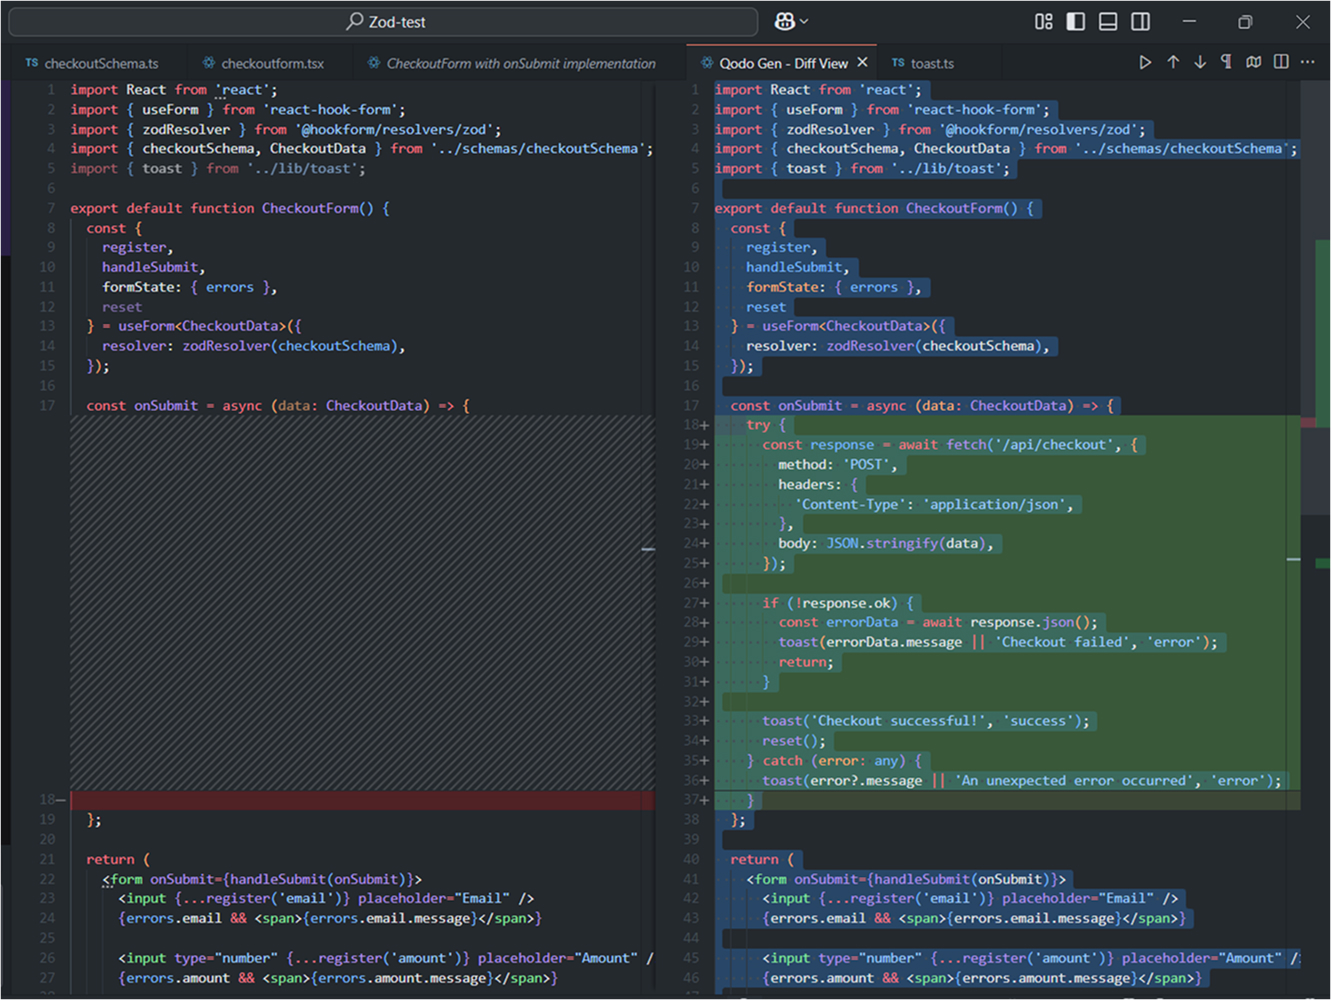Click the 'Content-Type' header line
This screenshot has width=1331, height=1000.
coord(934,505)
